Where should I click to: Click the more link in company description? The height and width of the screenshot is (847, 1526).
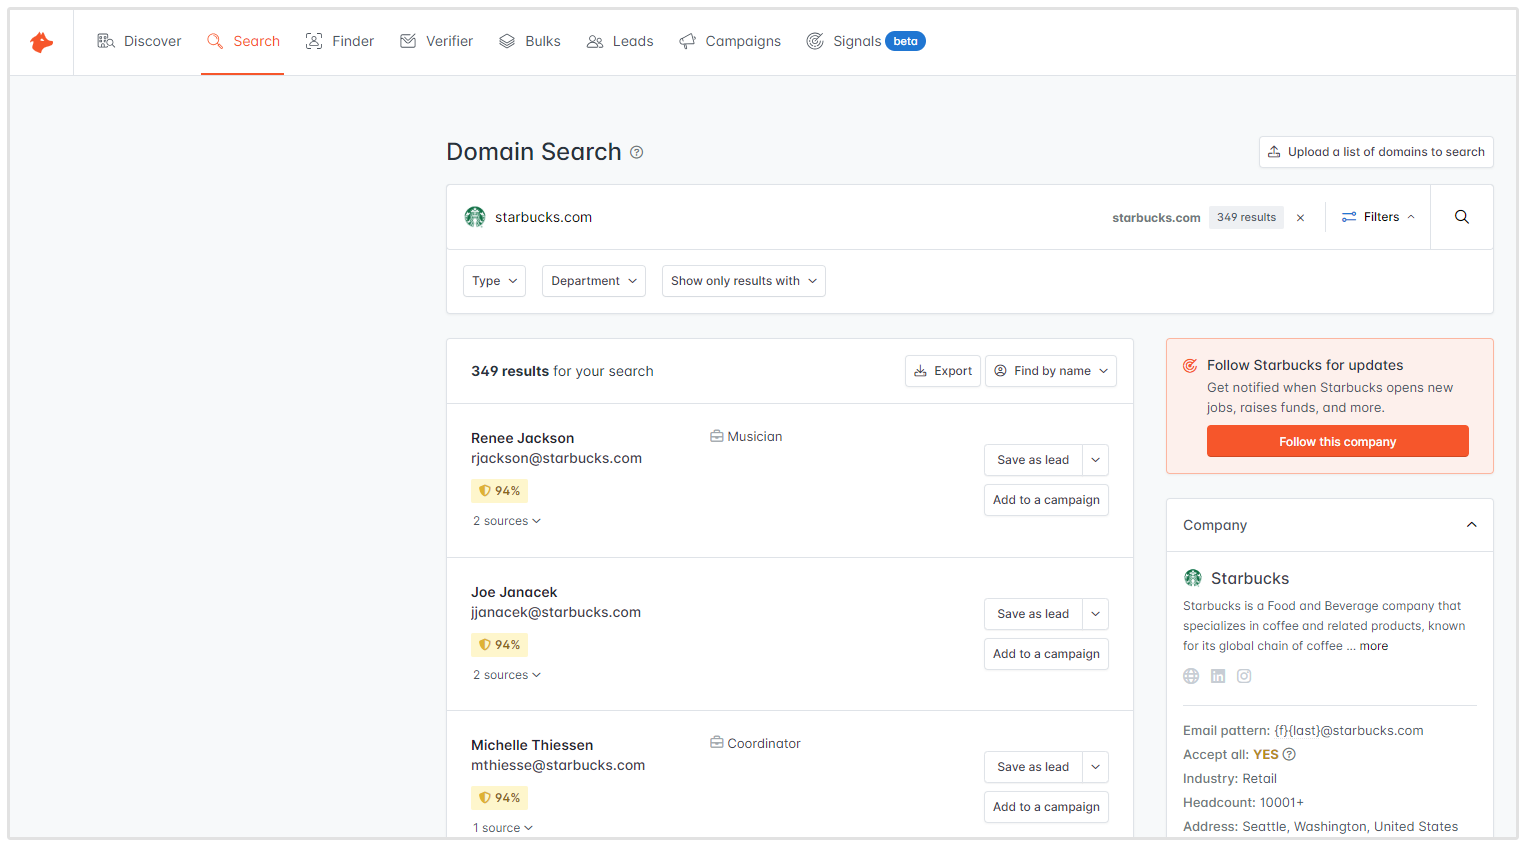coord(1373,646)
